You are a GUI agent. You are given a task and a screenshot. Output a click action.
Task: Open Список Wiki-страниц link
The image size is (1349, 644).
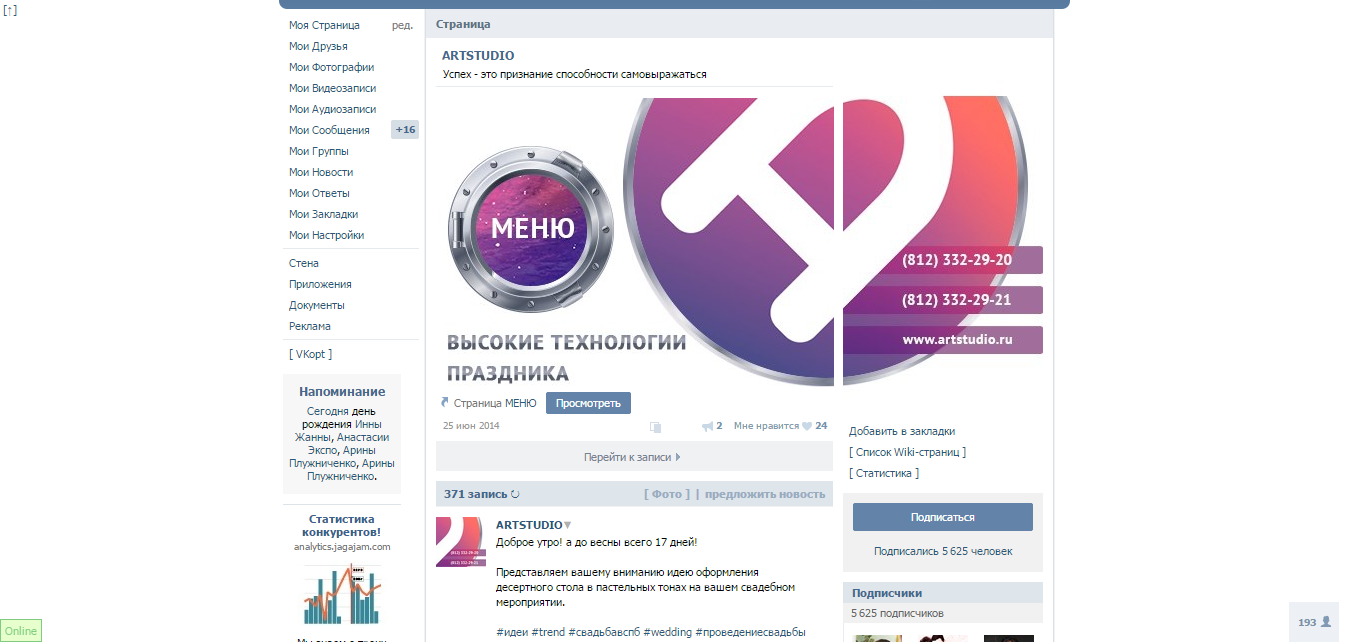point(907,452)
